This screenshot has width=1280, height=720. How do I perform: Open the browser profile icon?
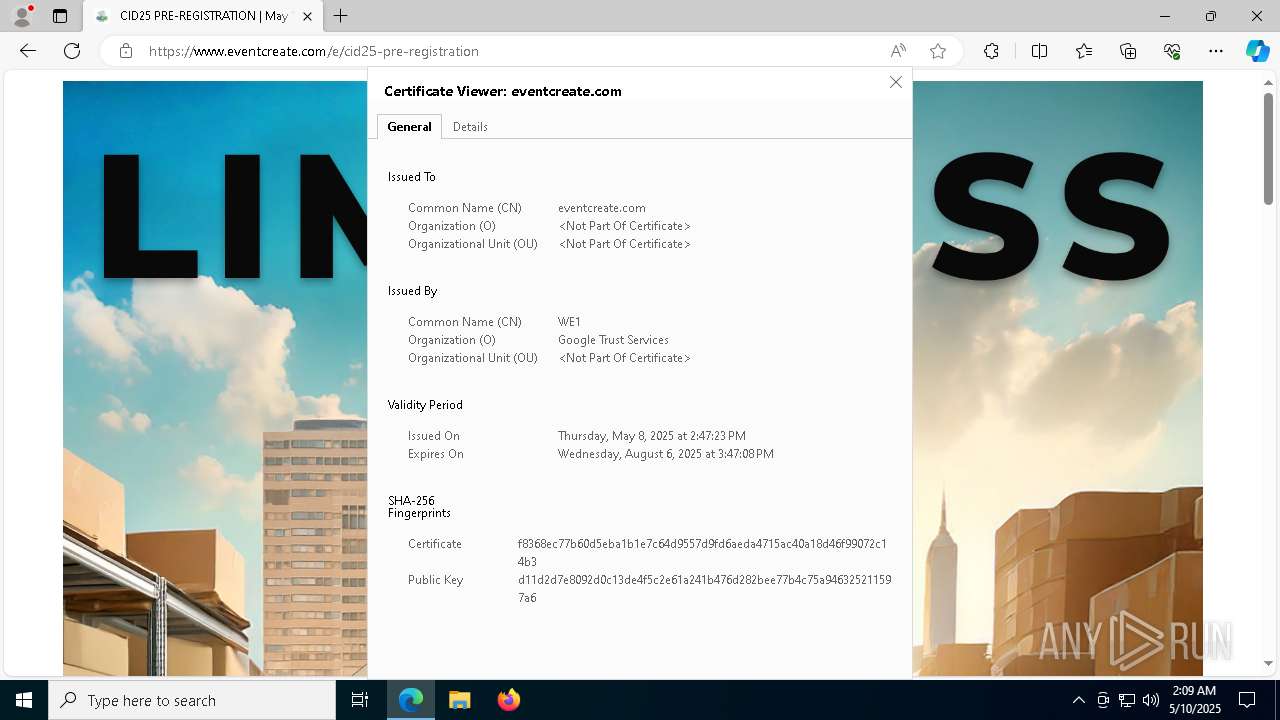[22, 16]
